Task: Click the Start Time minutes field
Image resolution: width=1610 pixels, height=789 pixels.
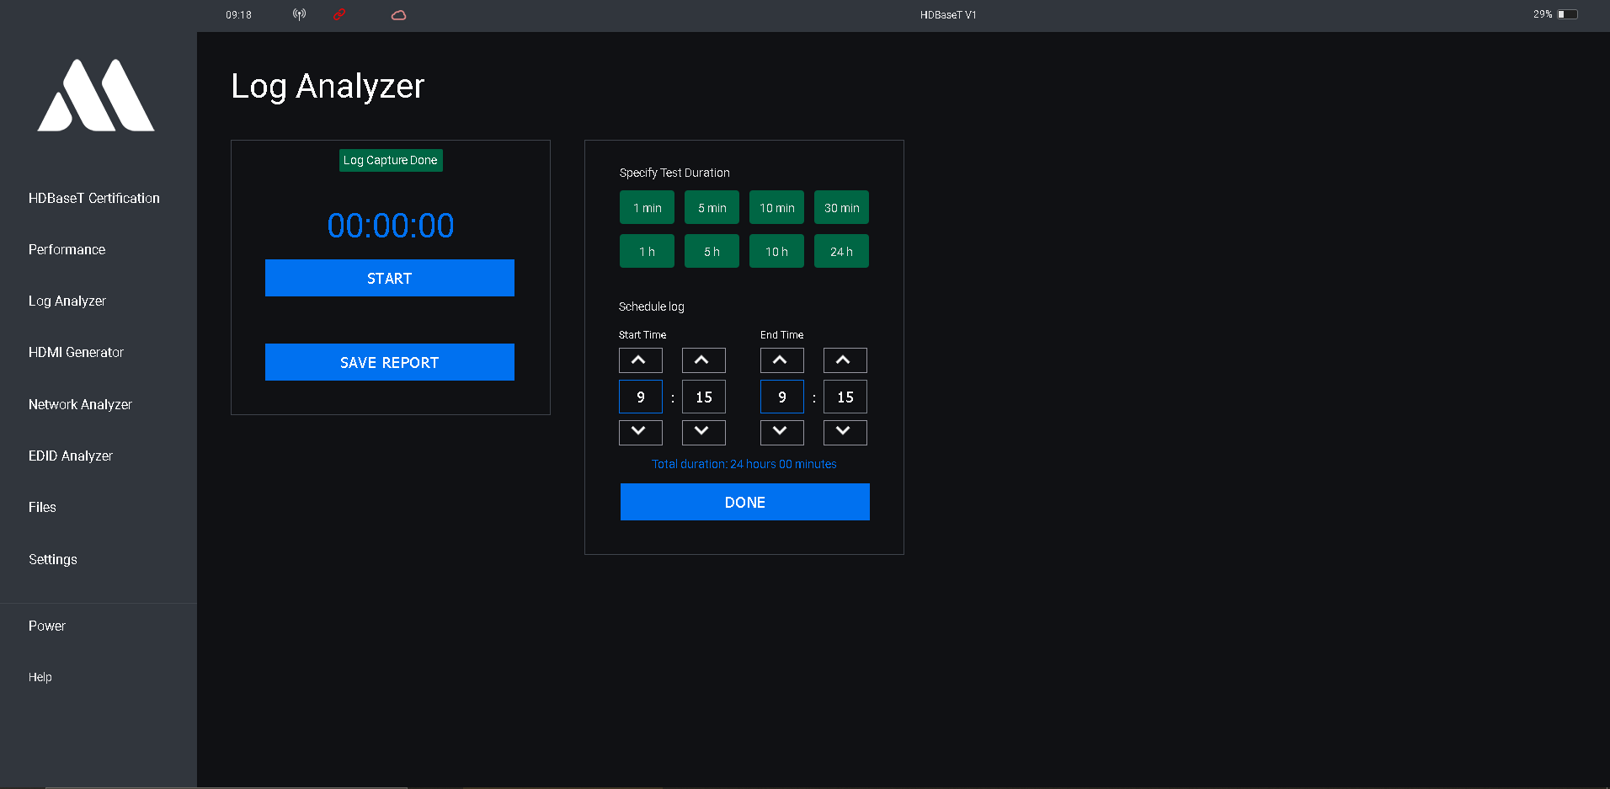Action: pyautogui.click(x=703, y=397)
